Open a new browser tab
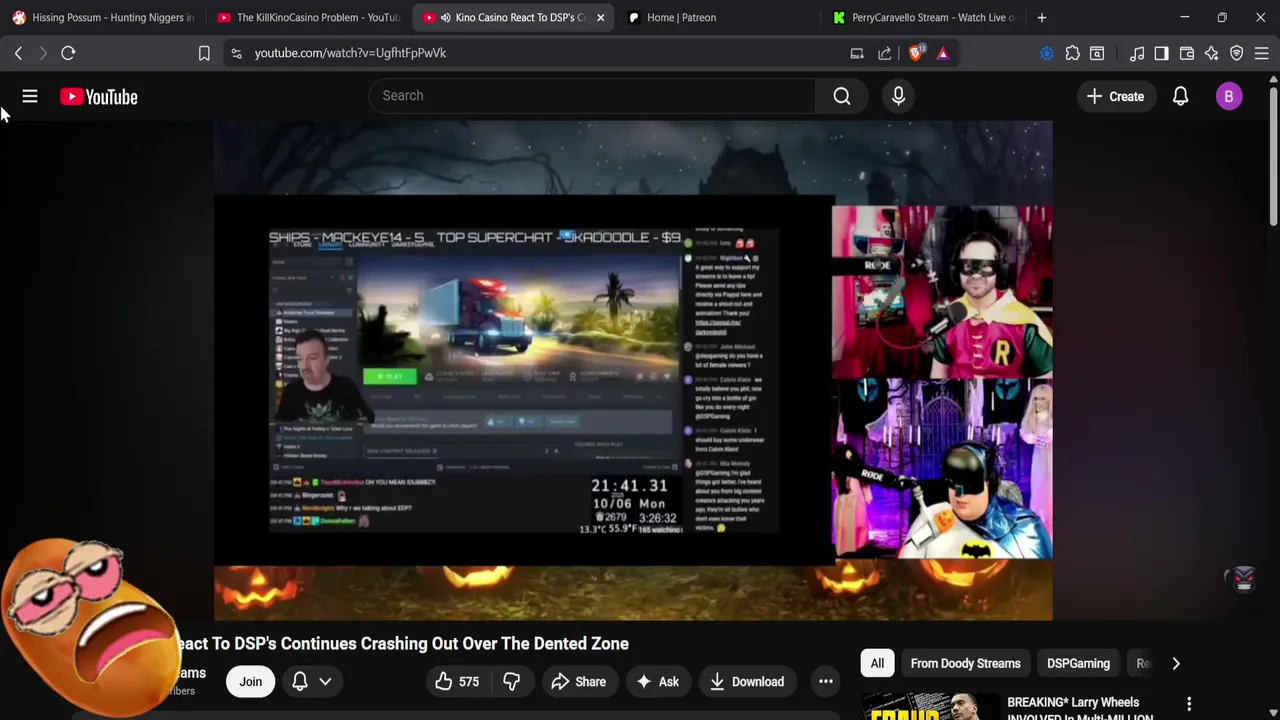Screen dimensions: 1280x720 (x=1042, y=17)
